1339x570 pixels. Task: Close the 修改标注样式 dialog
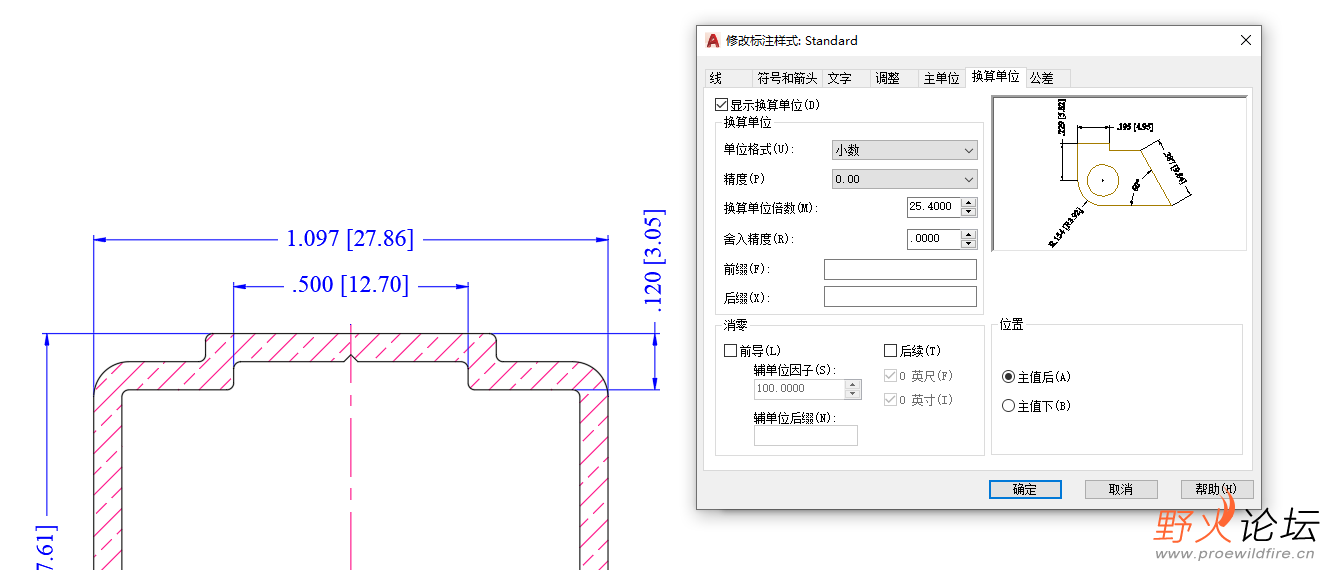coord(1246,41)
